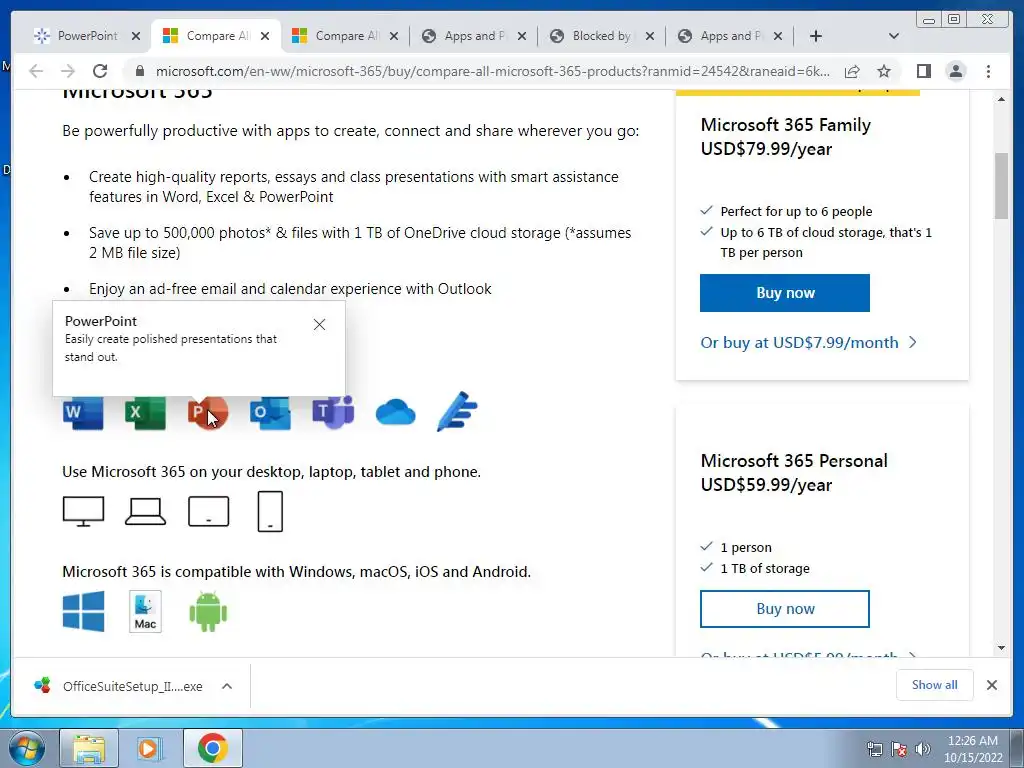The width and height of the screenshot is (1024, 768).
Task: Click the page scroll down arrow
Action: (1001, 648)
